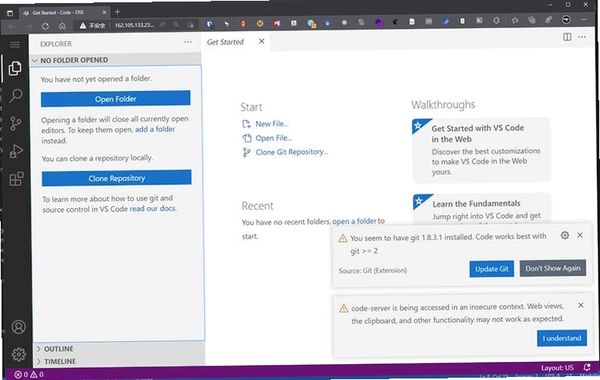Click the Update Git button
Viewport: 600px width, 380px height.
point(491,269)
